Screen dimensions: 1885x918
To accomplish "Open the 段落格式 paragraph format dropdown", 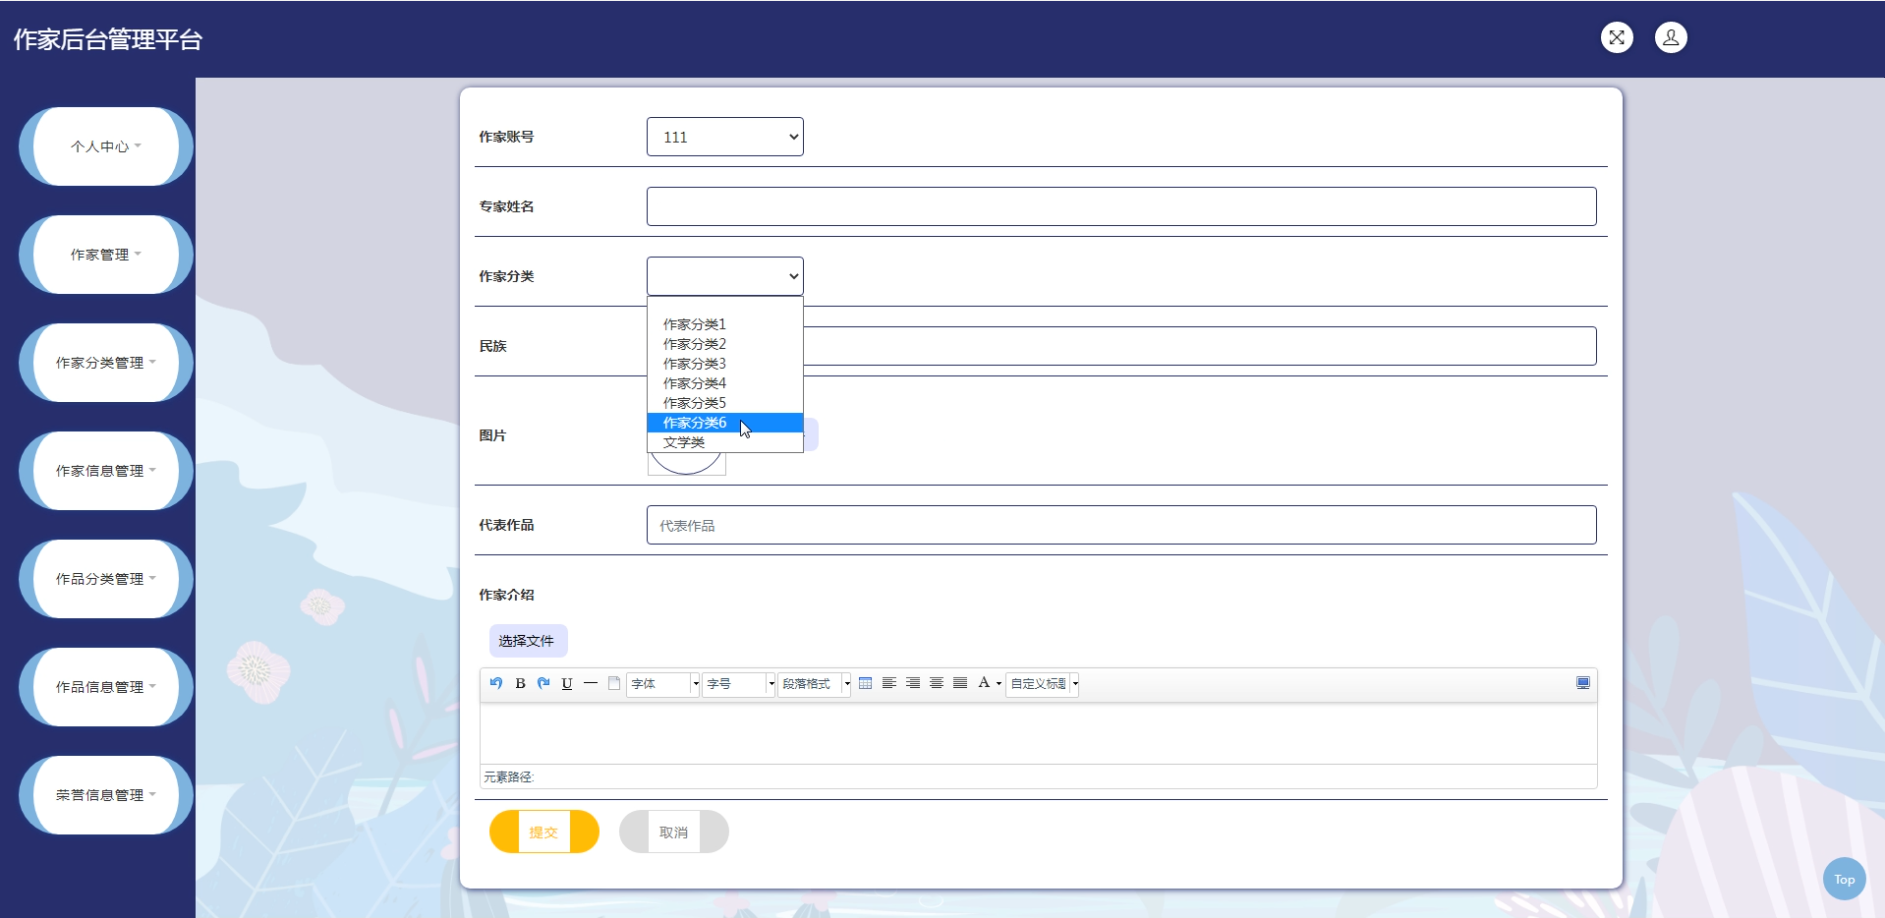I will (814, 684).
